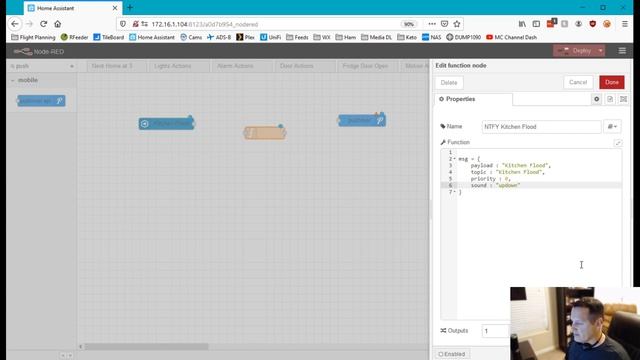Click the canvas horizontal scrollbar

pyautogui.click(x=146, y=347)
